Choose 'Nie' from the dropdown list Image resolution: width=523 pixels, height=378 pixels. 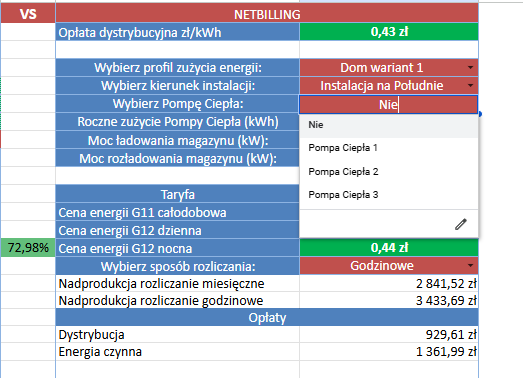point(389,125)
